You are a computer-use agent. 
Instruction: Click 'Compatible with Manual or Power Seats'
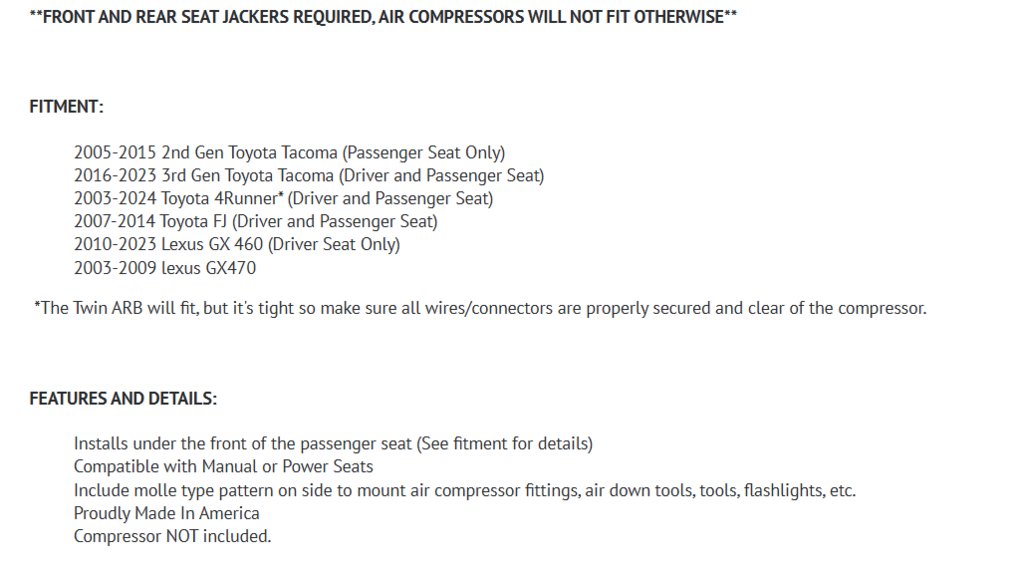pyautogui.click(x=223, y=467)
